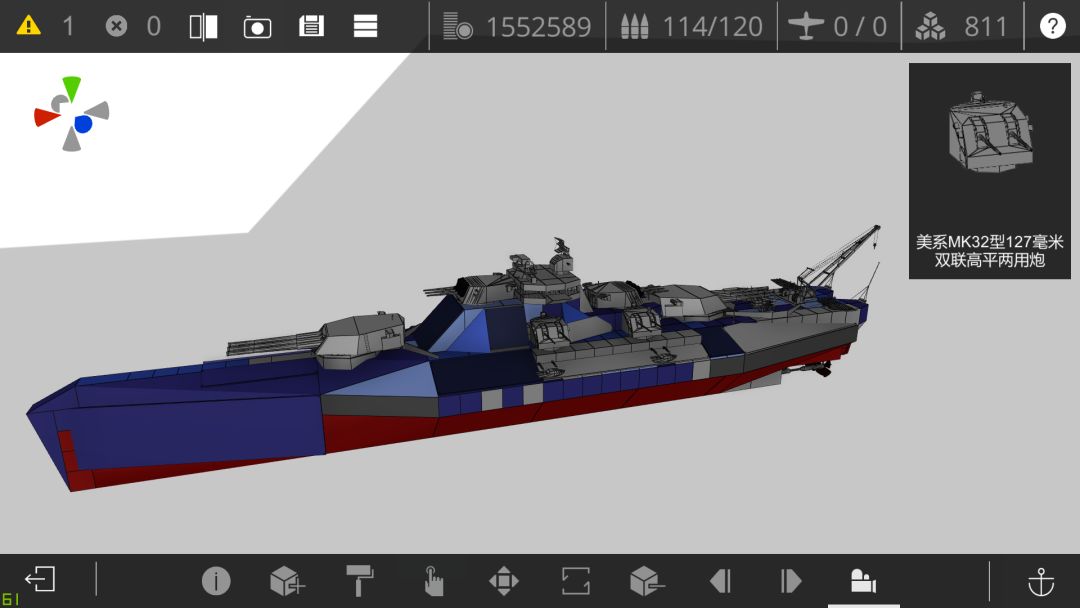This screenshot has height=608, width=1080.
Task: Select the MK32 127mm turret thumbnail
Action: [x=990, y=171]
